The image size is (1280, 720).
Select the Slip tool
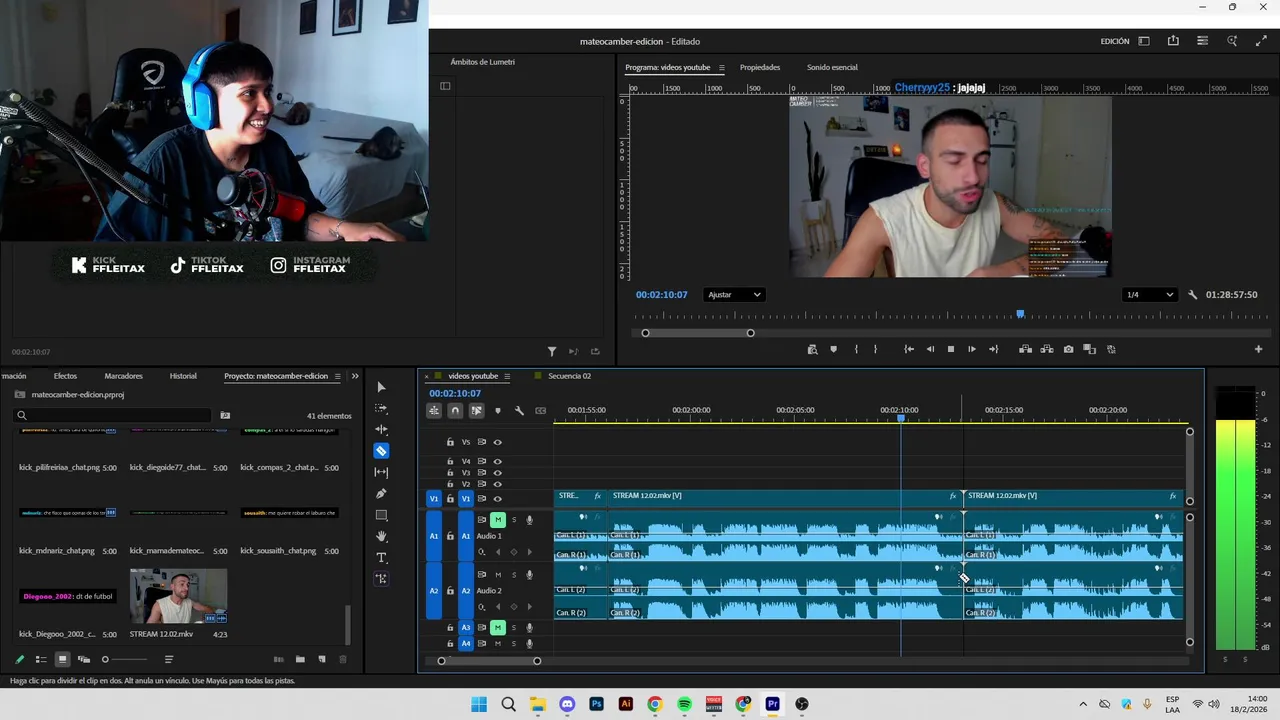[381, 472]
